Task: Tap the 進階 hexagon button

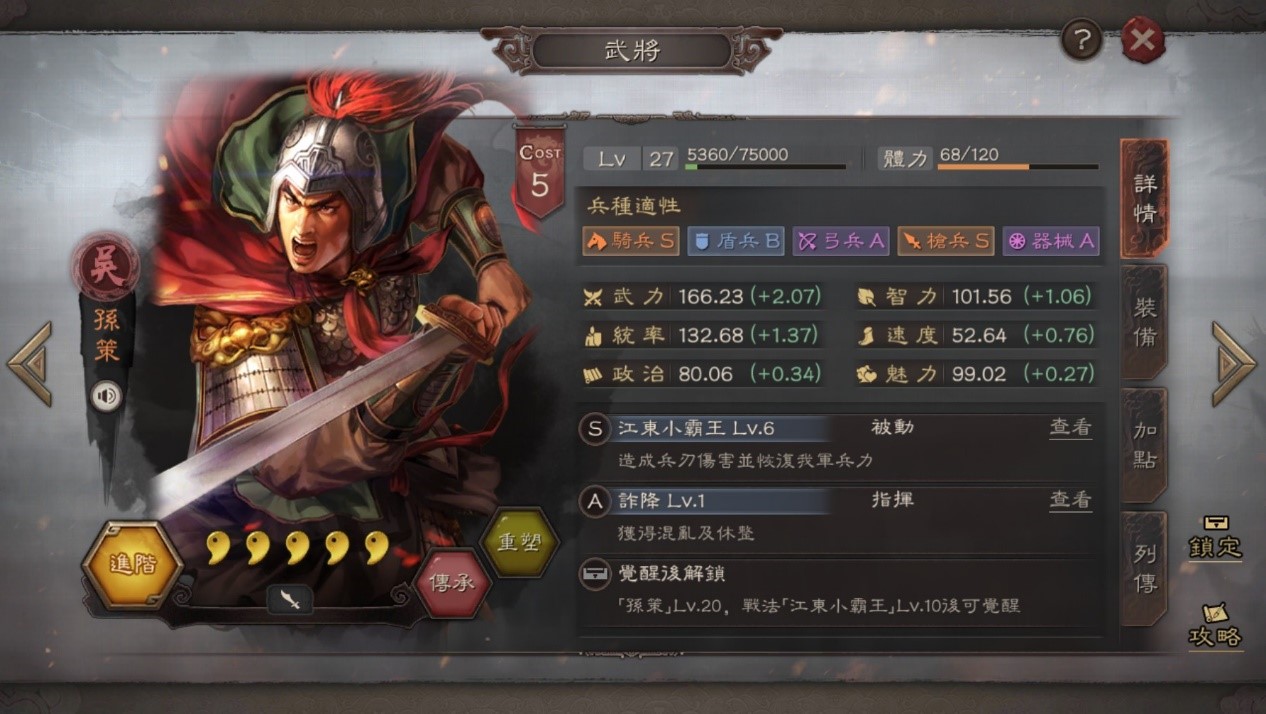Action: coord(132,565)
